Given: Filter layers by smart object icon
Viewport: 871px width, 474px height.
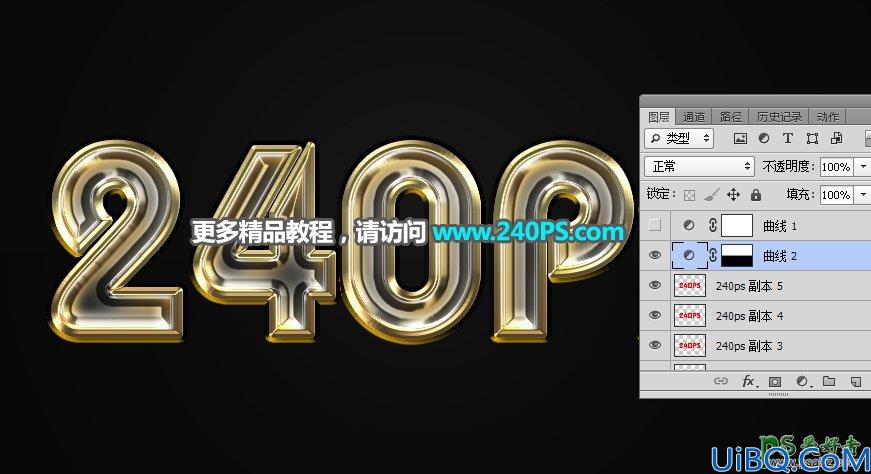Looking at the screenshot, I should click(x=837, y=138).
